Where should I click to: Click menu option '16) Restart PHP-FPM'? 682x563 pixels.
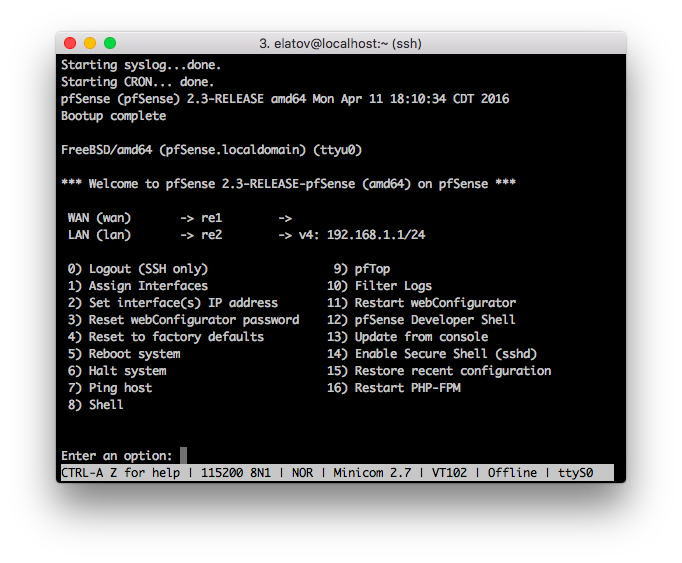pyautogui.click(x=394, y=388)
